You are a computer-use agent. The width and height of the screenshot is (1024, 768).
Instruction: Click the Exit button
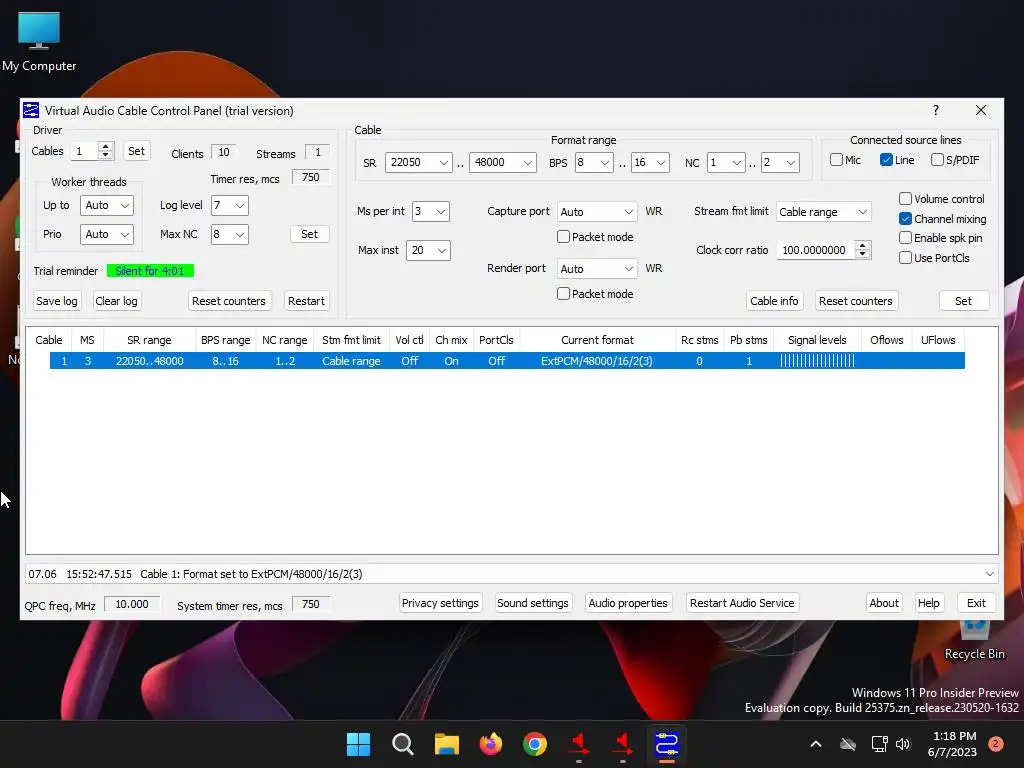point(976,603)
